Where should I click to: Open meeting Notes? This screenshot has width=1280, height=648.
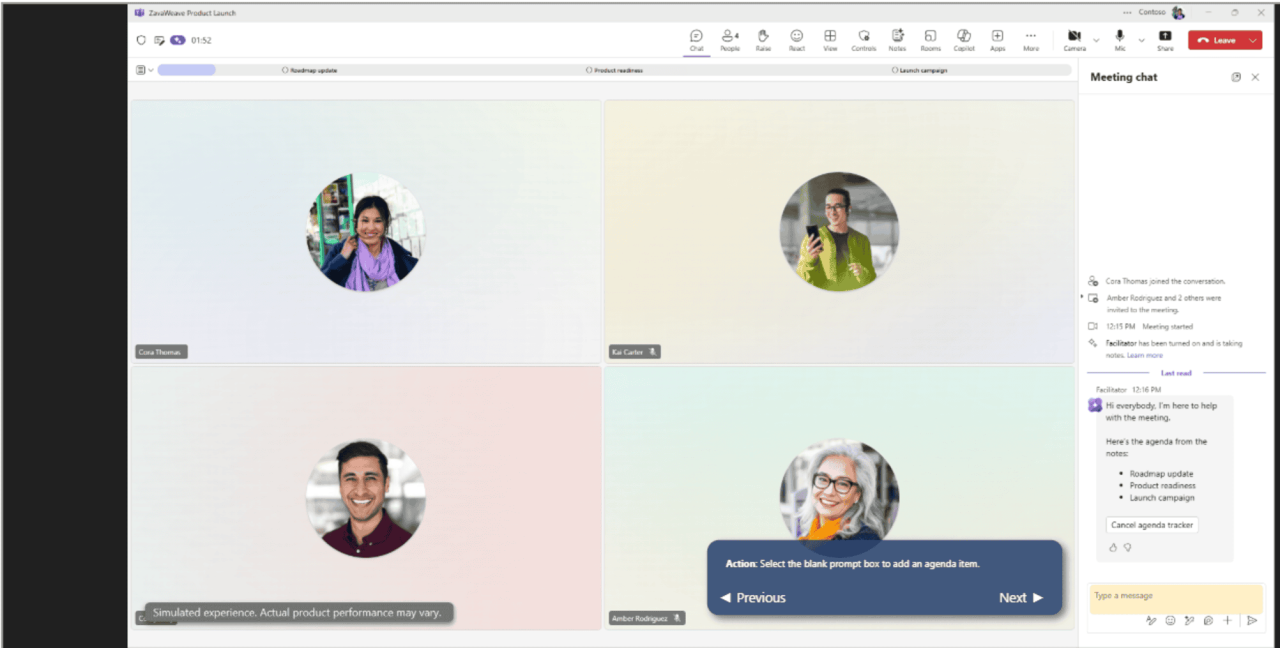(x=897, y=40)
